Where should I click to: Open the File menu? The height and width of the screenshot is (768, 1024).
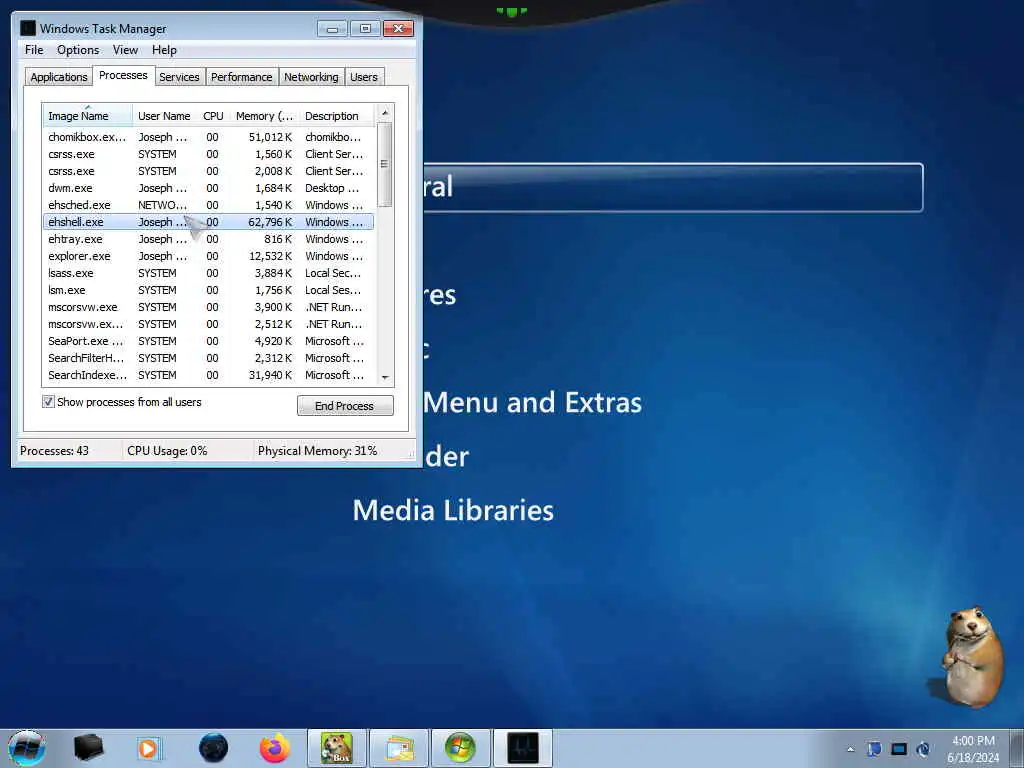[x=34, y=50]
